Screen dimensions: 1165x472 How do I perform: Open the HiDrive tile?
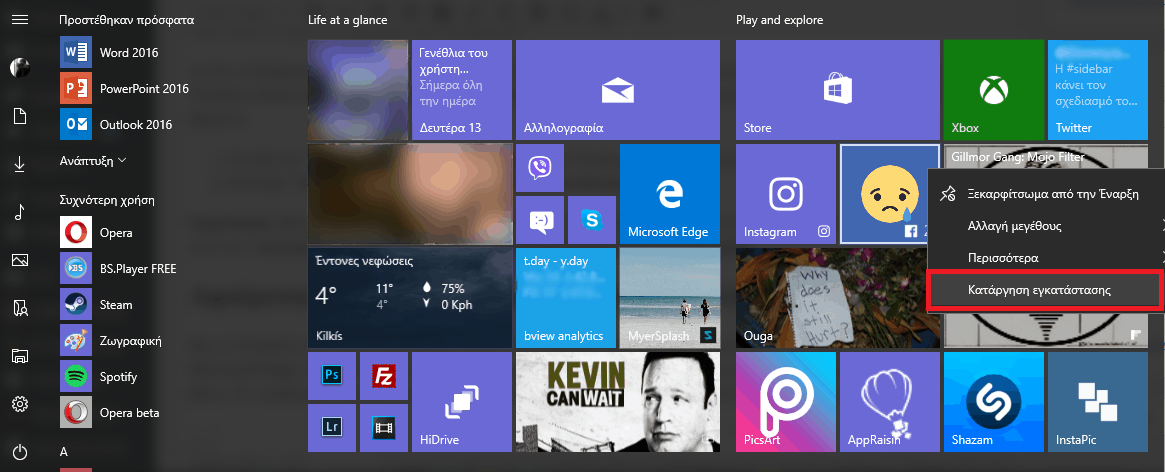click(461, 402)
